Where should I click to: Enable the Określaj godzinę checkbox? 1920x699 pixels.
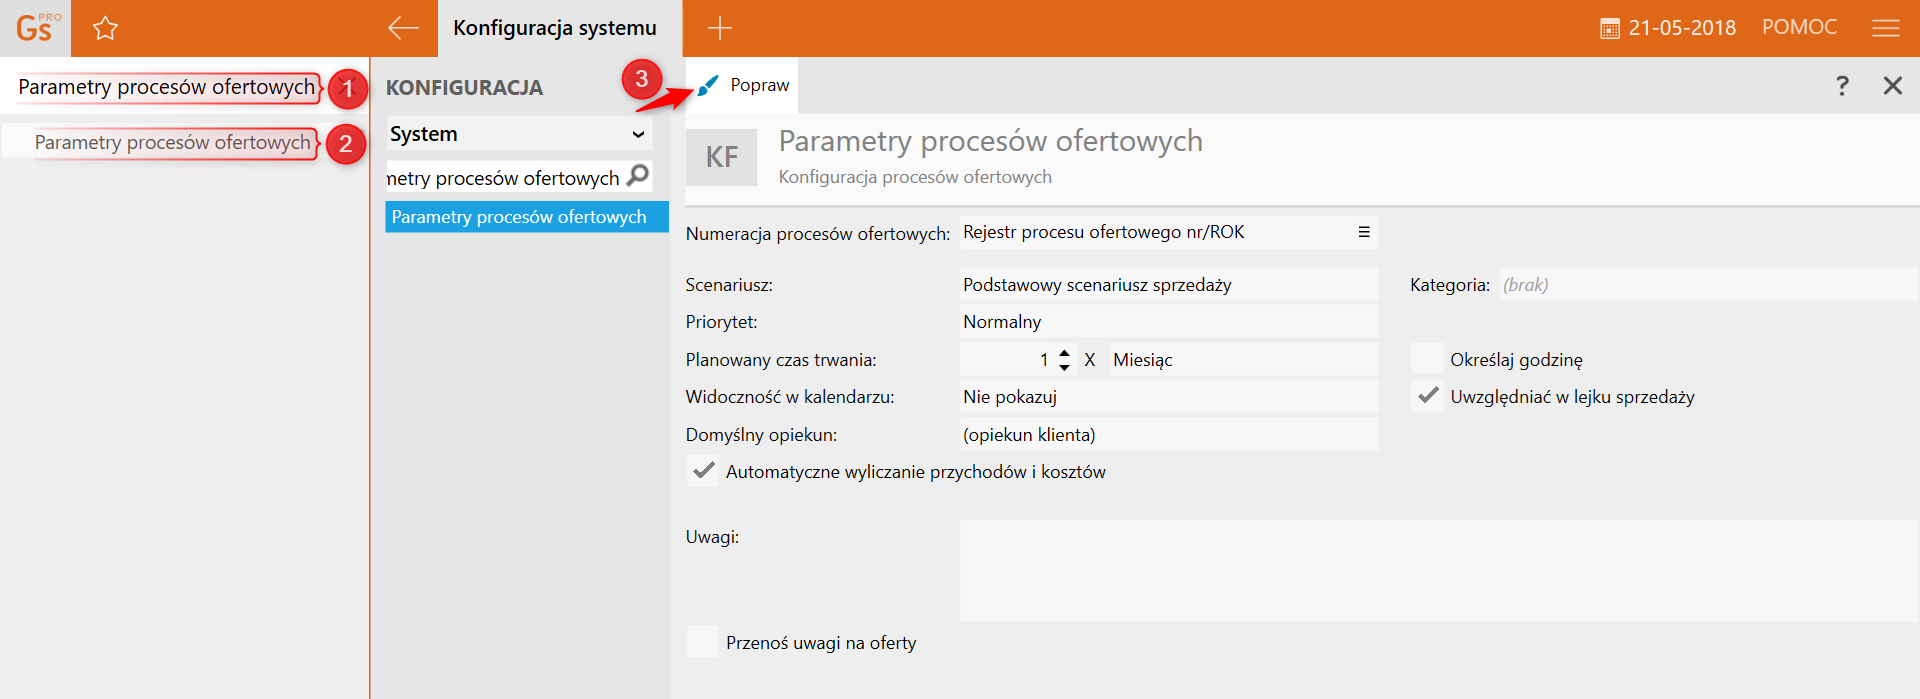coord(1427,359)
